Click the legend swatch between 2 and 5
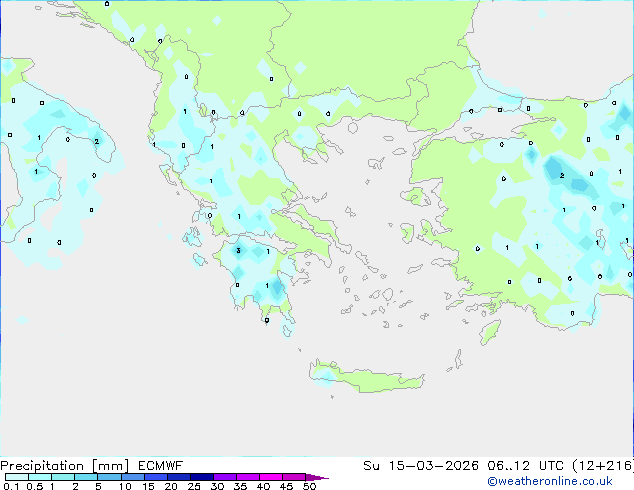This screenshot has width=634, height=490. [87, 478]
